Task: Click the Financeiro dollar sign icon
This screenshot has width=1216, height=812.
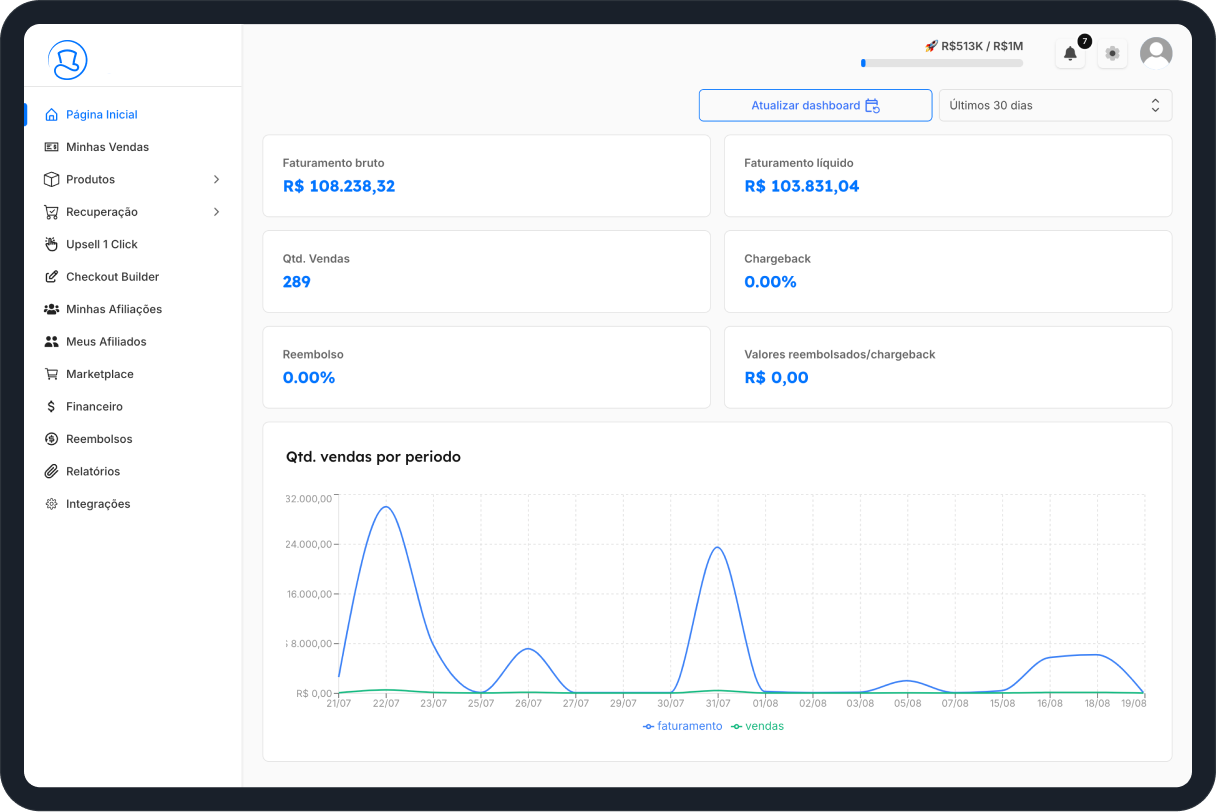Action: click(x=51, y=407)
